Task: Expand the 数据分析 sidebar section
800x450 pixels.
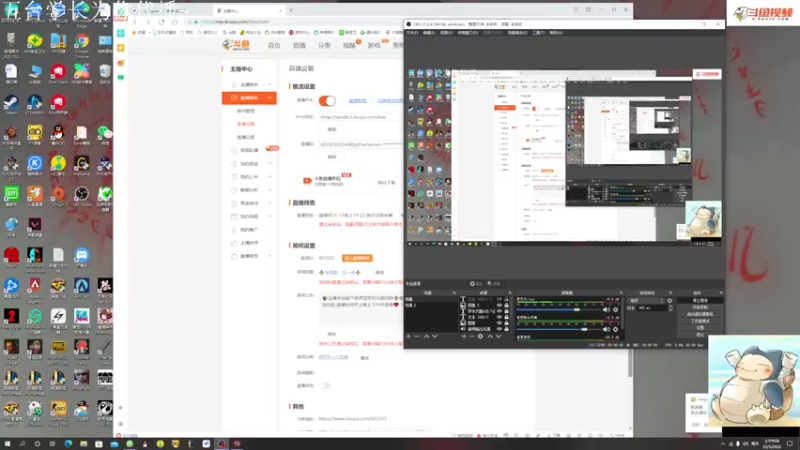Action: pyautogui.click(x=270, y=190)
